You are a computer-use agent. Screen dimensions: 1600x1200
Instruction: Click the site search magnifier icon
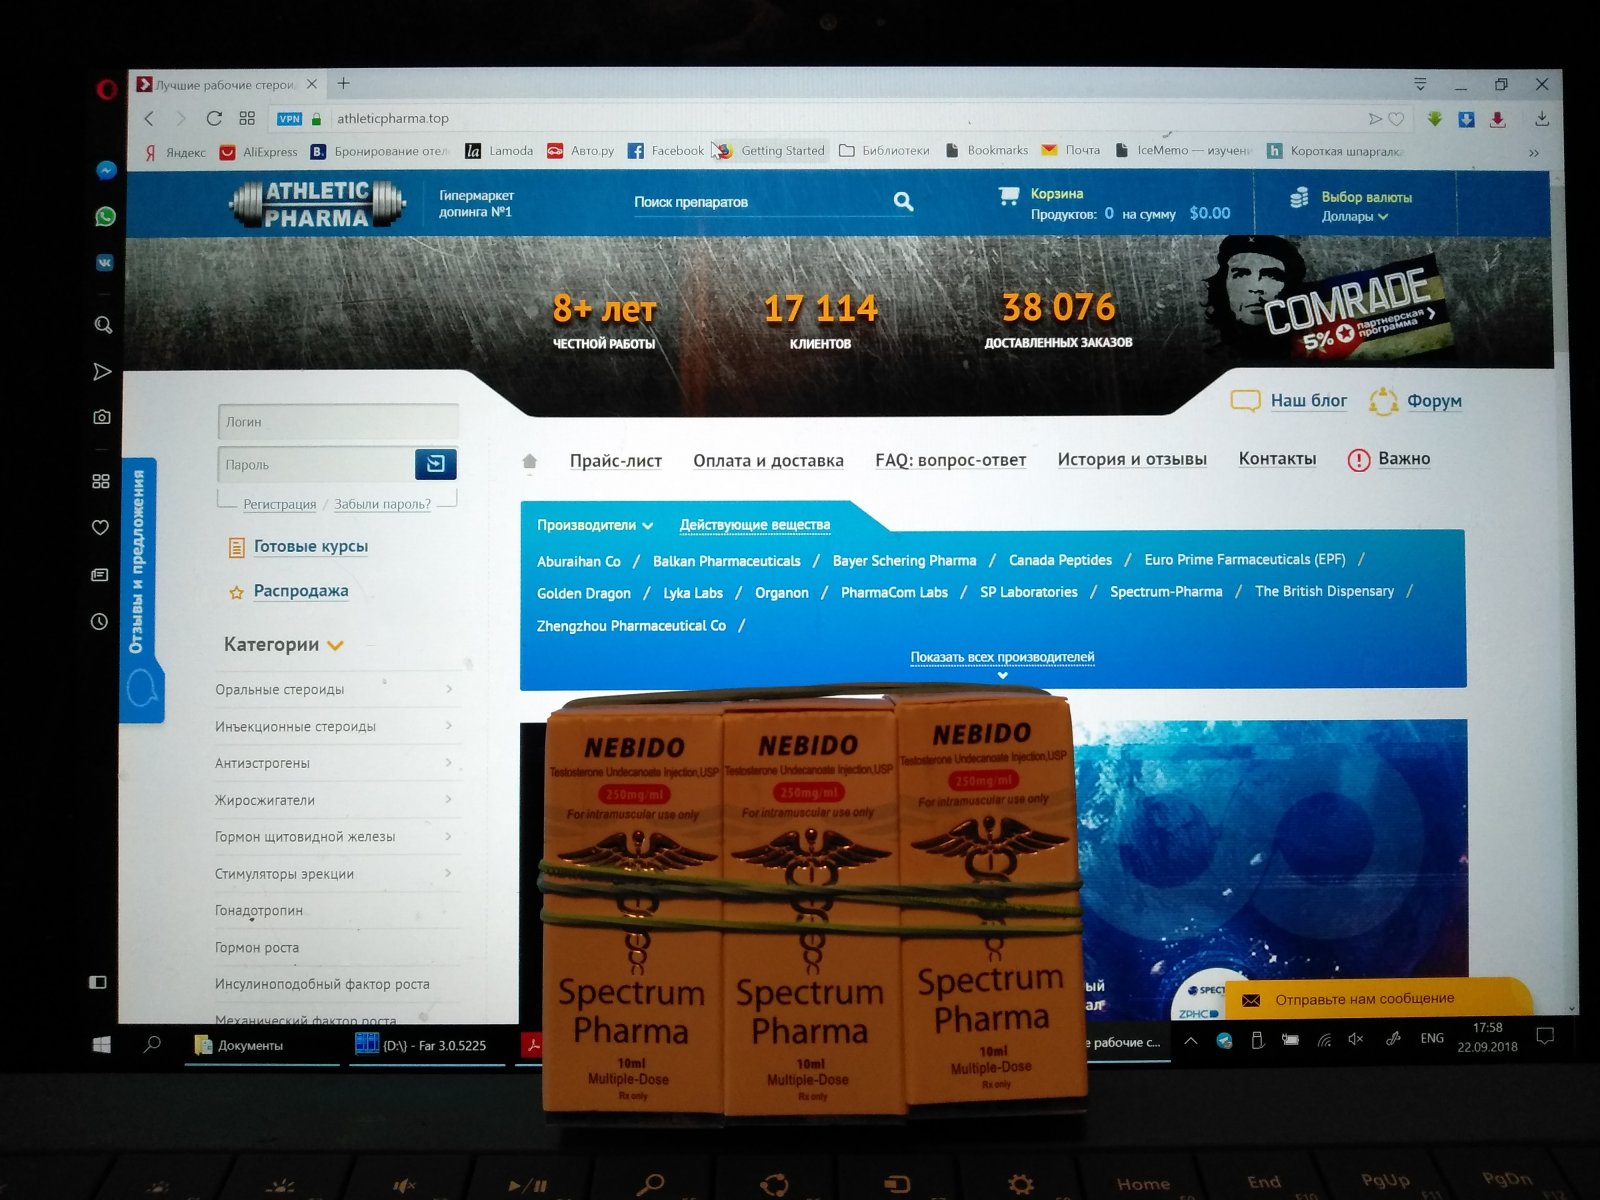tap(903, 202)
